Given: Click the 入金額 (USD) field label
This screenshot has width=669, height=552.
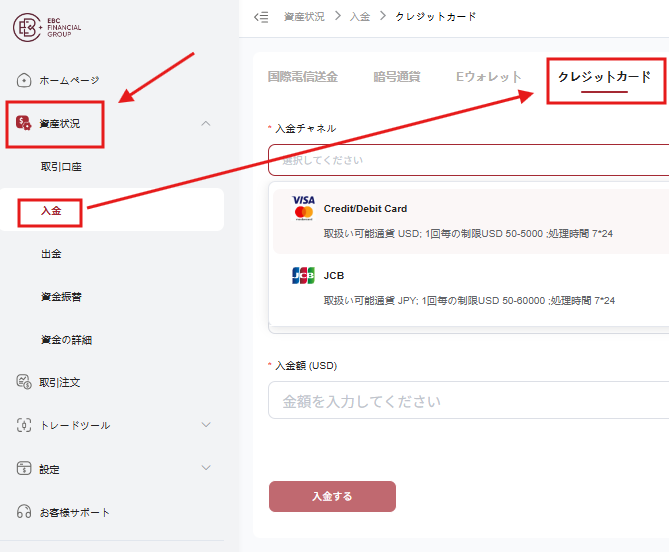Looking at the screenshot, I should (306, 366).
